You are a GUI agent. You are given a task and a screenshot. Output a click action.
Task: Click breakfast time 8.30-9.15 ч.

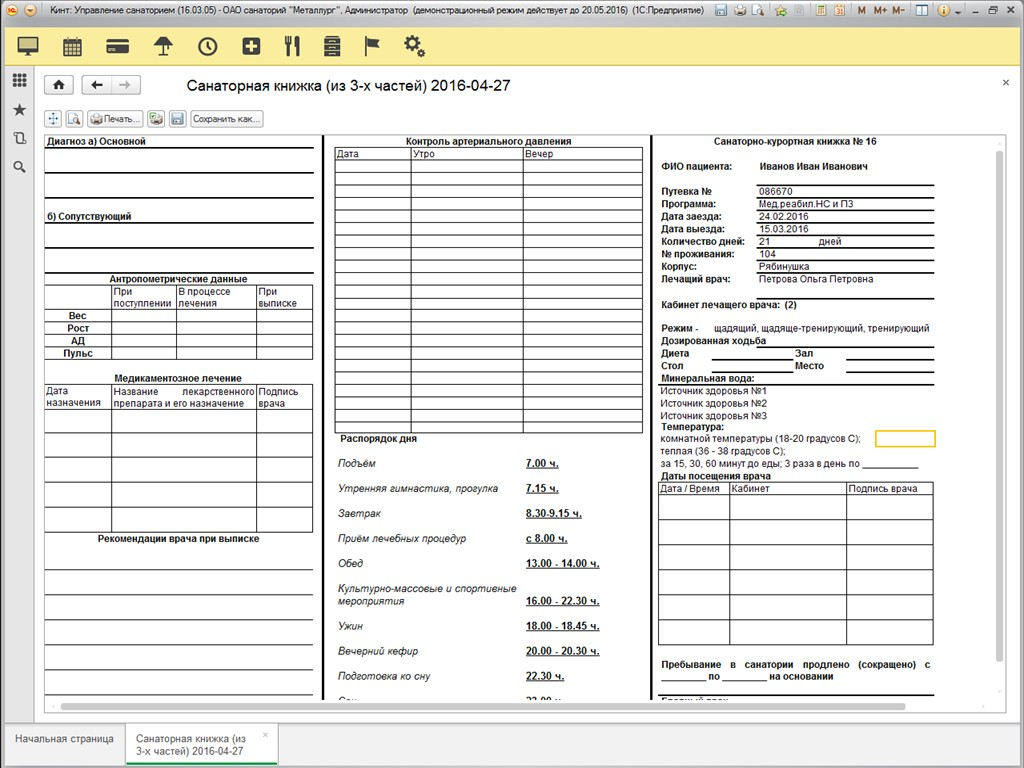pos(553,513)
